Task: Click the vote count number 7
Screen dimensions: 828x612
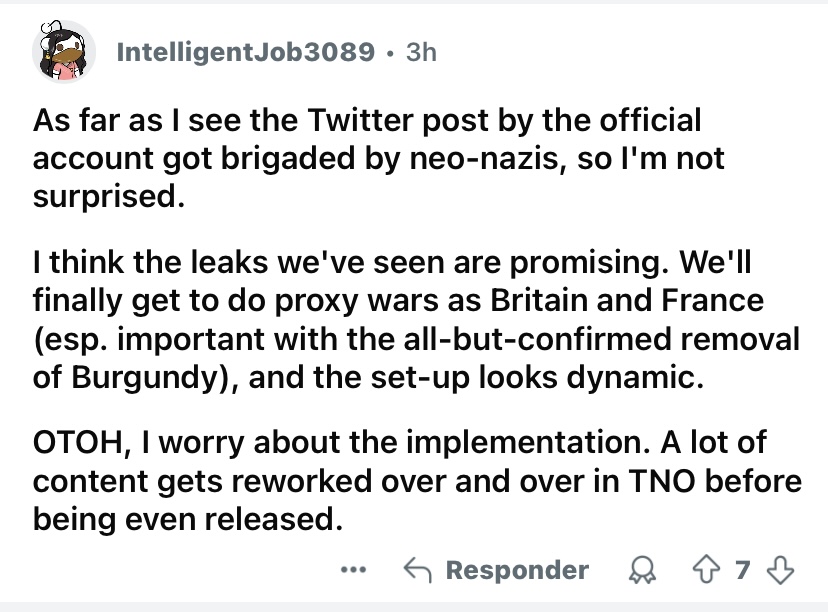Action: tap(742, 570)
